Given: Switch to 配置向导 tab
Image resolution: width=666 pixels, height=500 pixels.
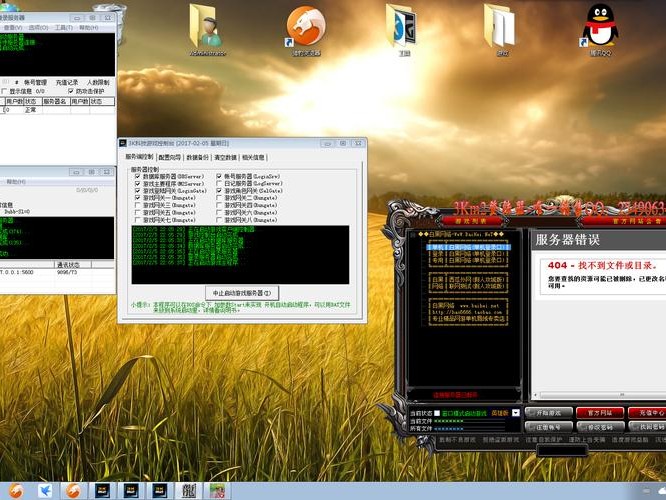Looking at the screenshot, I should [x=169, y=157].
